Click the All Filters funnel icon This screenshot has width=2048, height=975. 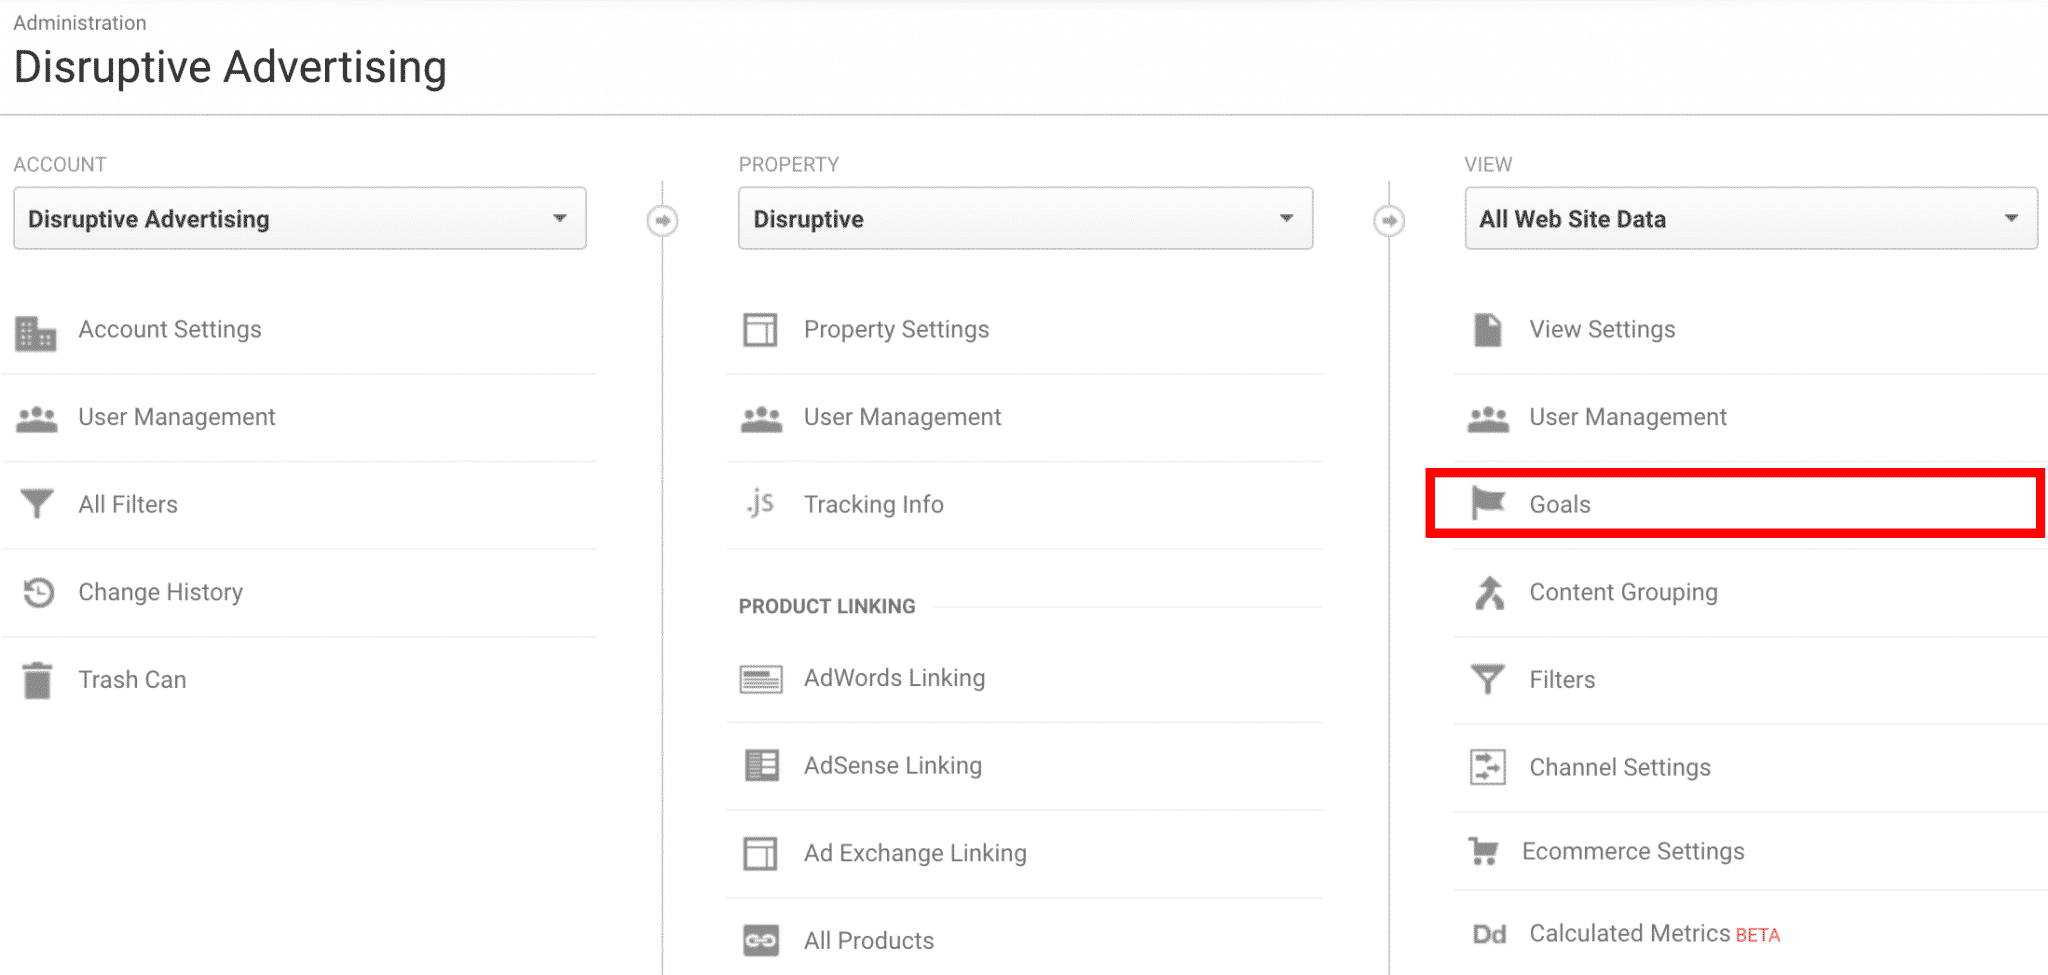pyautogui.click(x=37, y=504)
